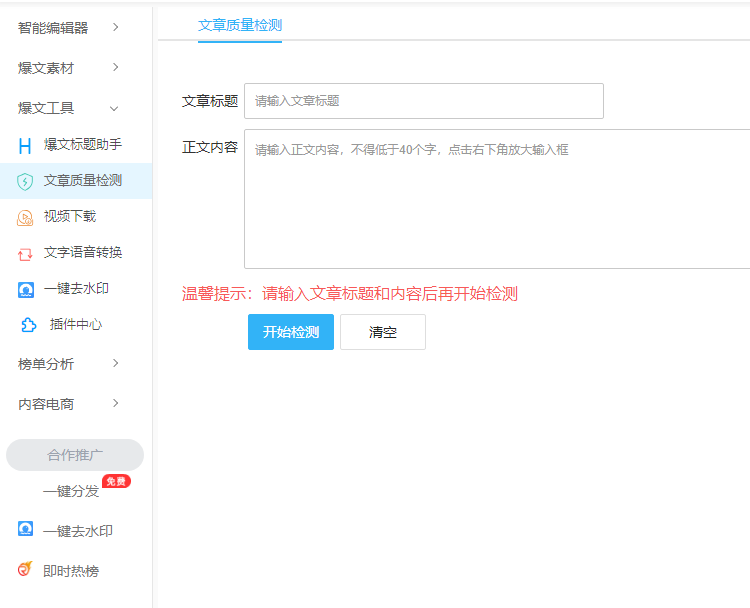750x608 pixels.
Task: Click the 文字语音转换 icon
Action: [x=25, y=253]
